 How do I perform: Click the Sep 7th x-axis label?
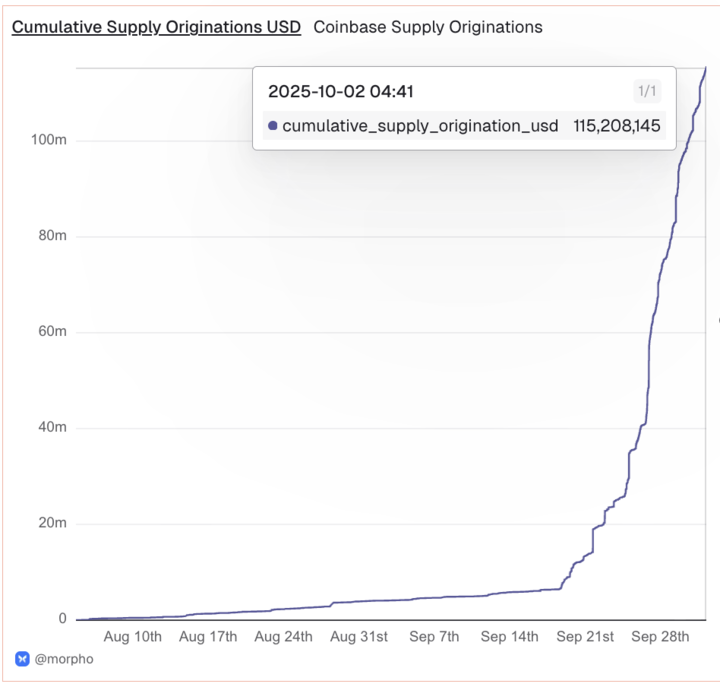pos(434,636)
